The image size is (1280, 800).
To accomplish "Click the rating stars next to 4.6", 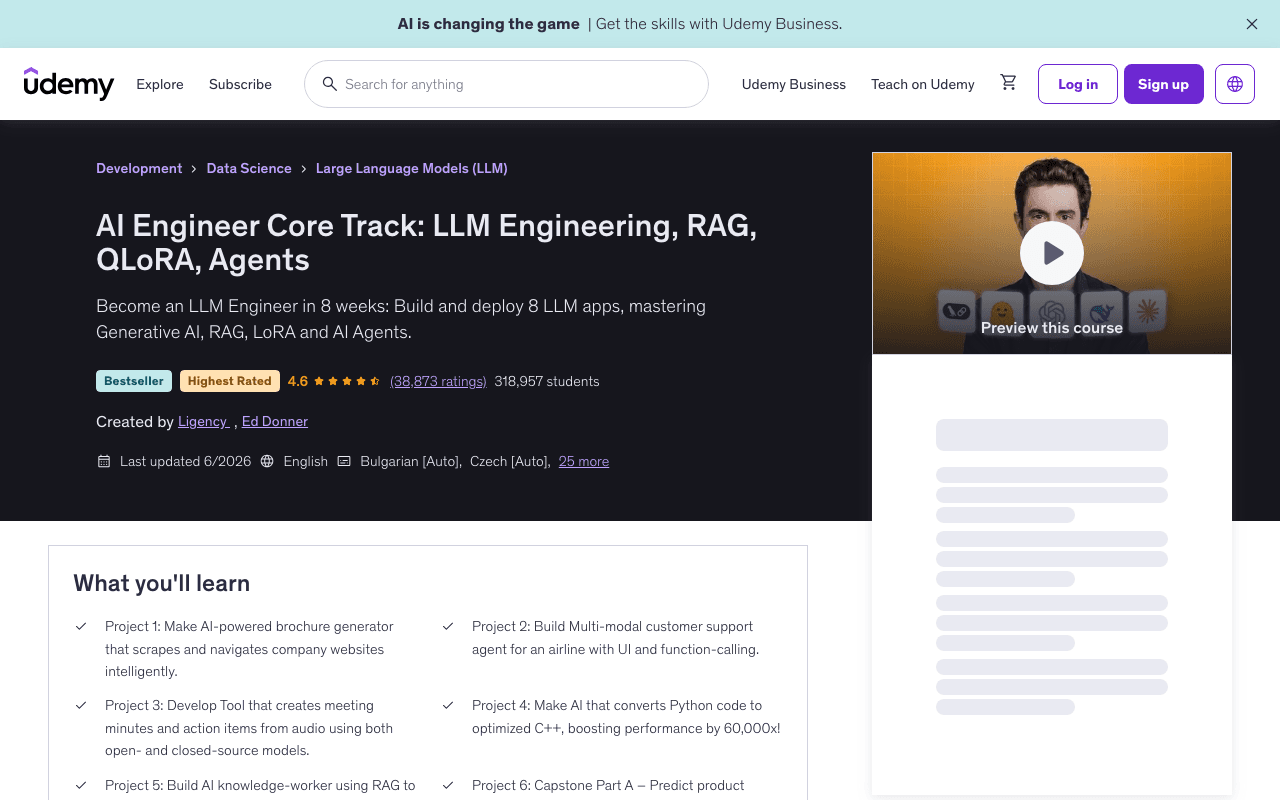I will [347, 381].
